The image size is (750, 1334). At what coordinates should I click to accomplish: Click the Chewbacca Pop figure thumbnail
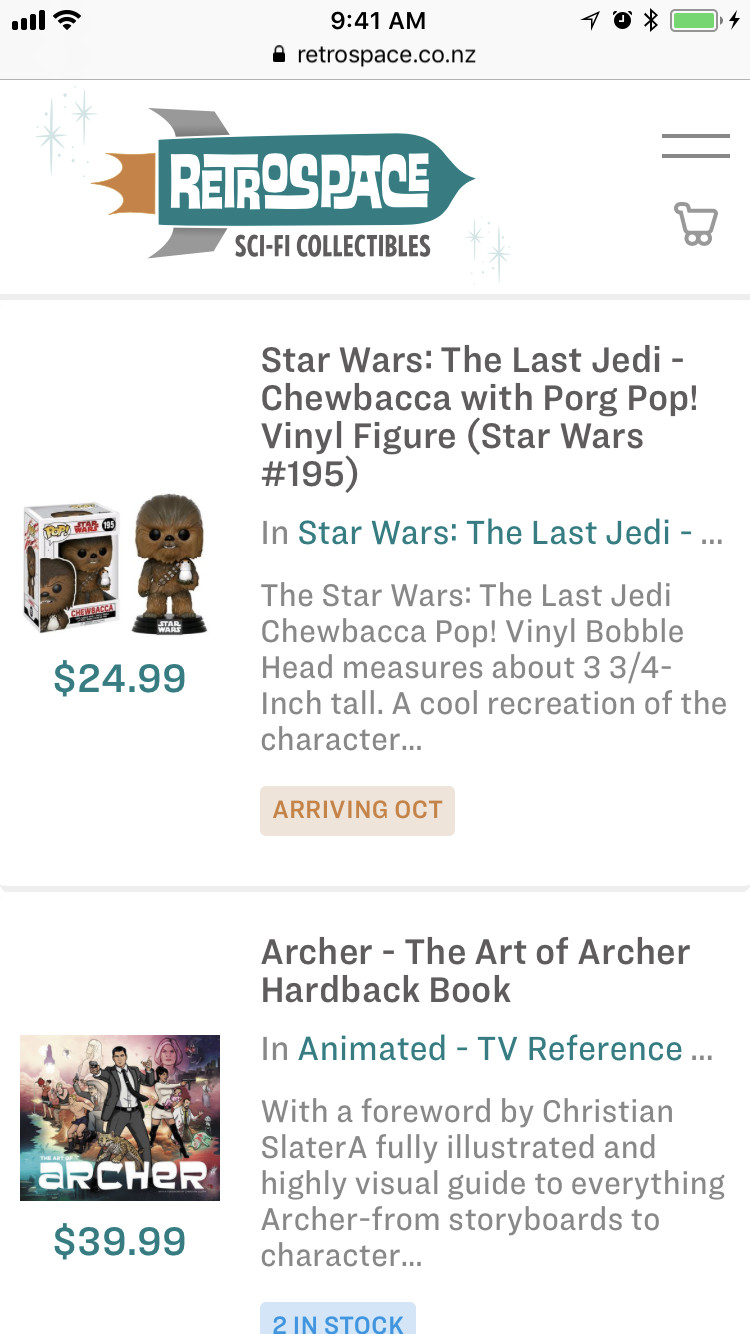click(118, 566)
